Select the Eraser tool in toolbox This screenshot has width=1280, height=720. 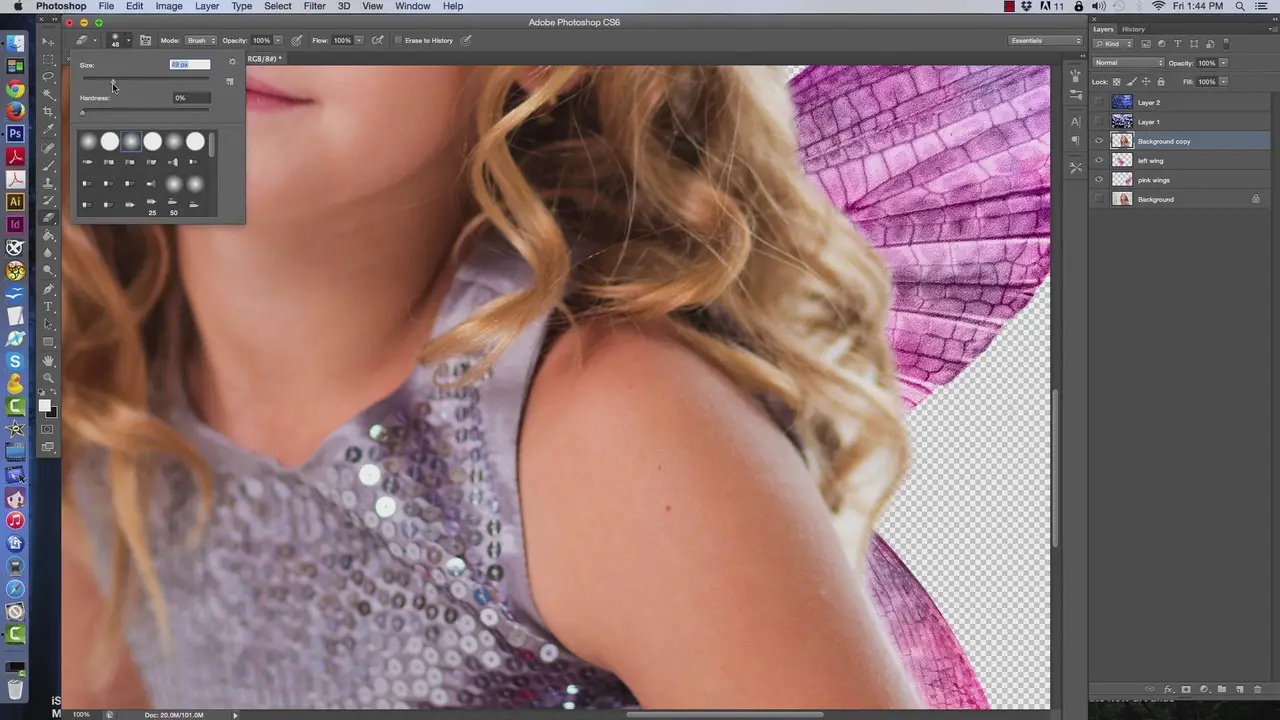coord(47,218)
